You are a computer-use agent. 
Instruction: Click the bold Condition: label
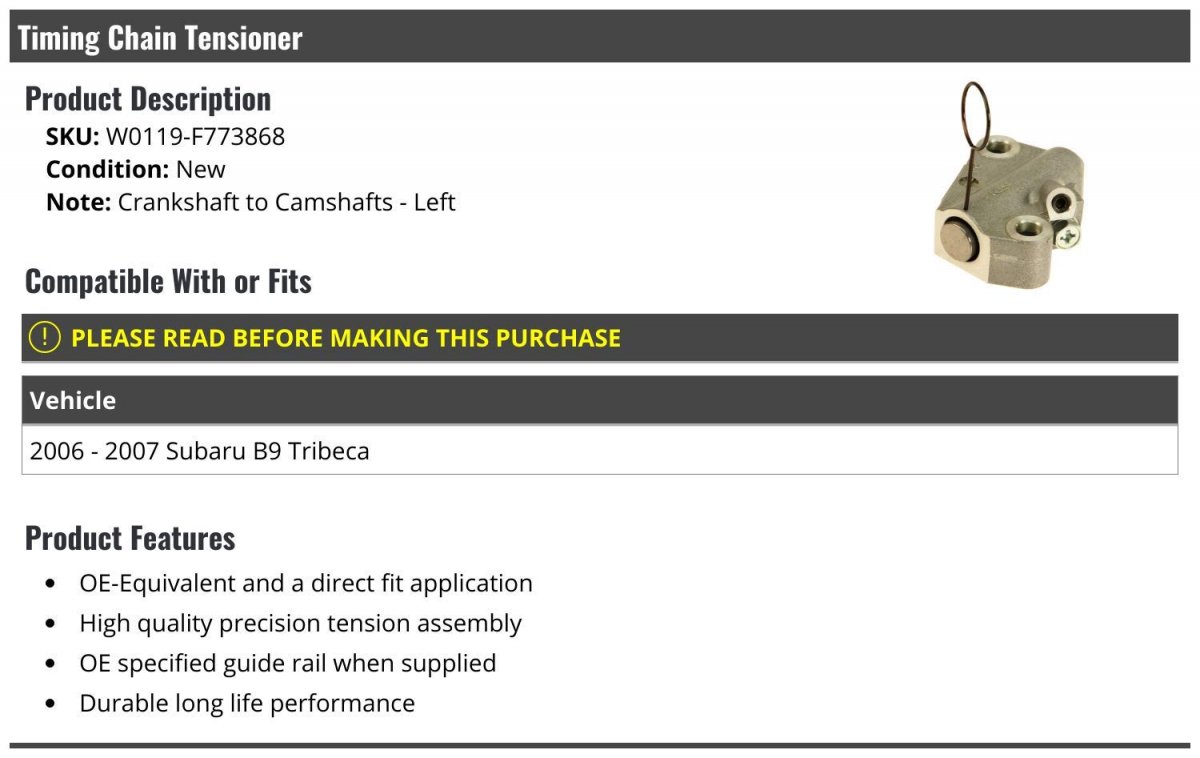[107, 169]
